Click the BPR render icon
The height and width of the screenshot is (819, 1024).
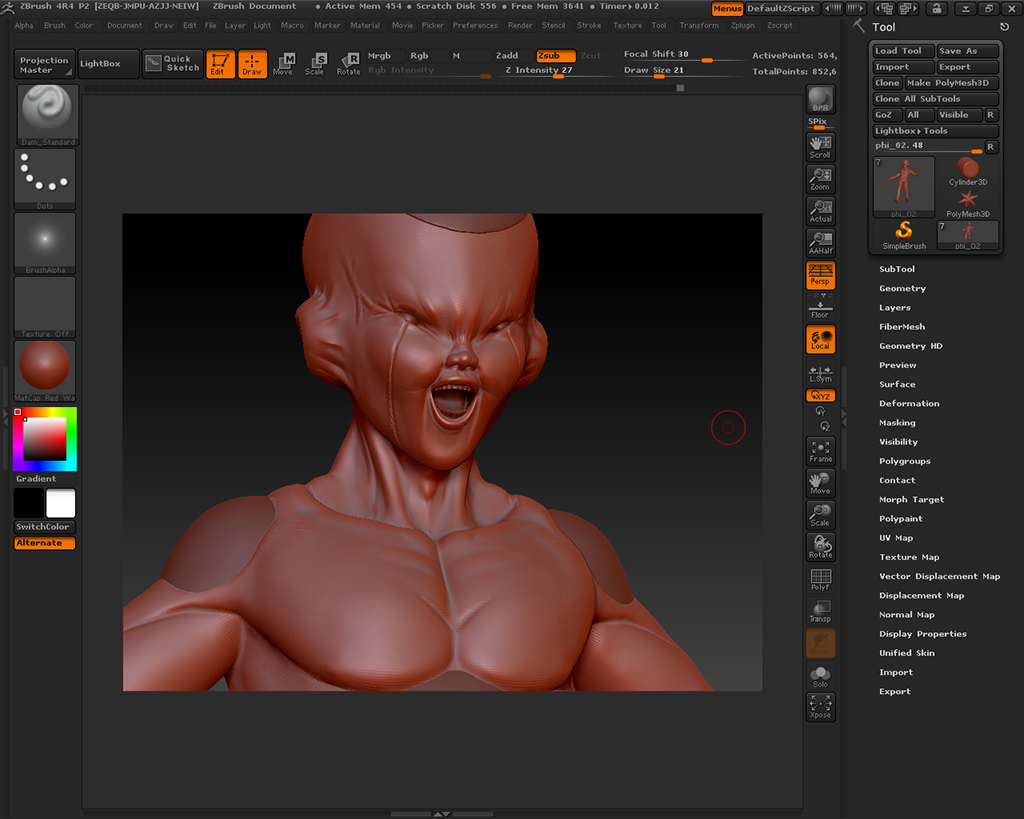coord(820,100)
